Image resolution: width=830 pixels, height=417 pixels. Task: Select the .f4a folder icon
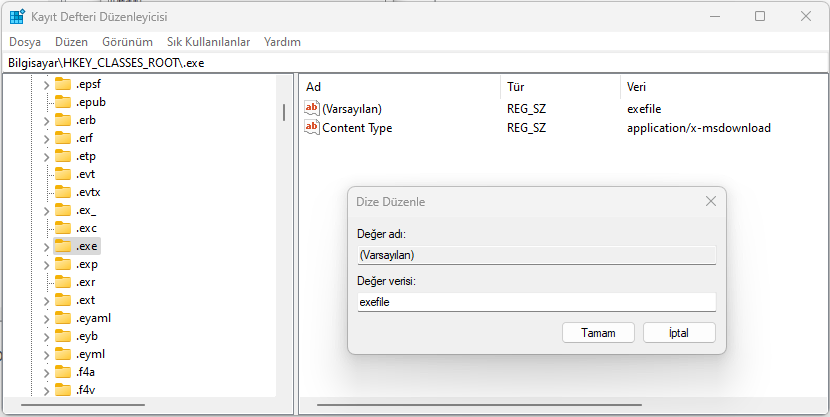pyautogui.click(x=63, y=372)
